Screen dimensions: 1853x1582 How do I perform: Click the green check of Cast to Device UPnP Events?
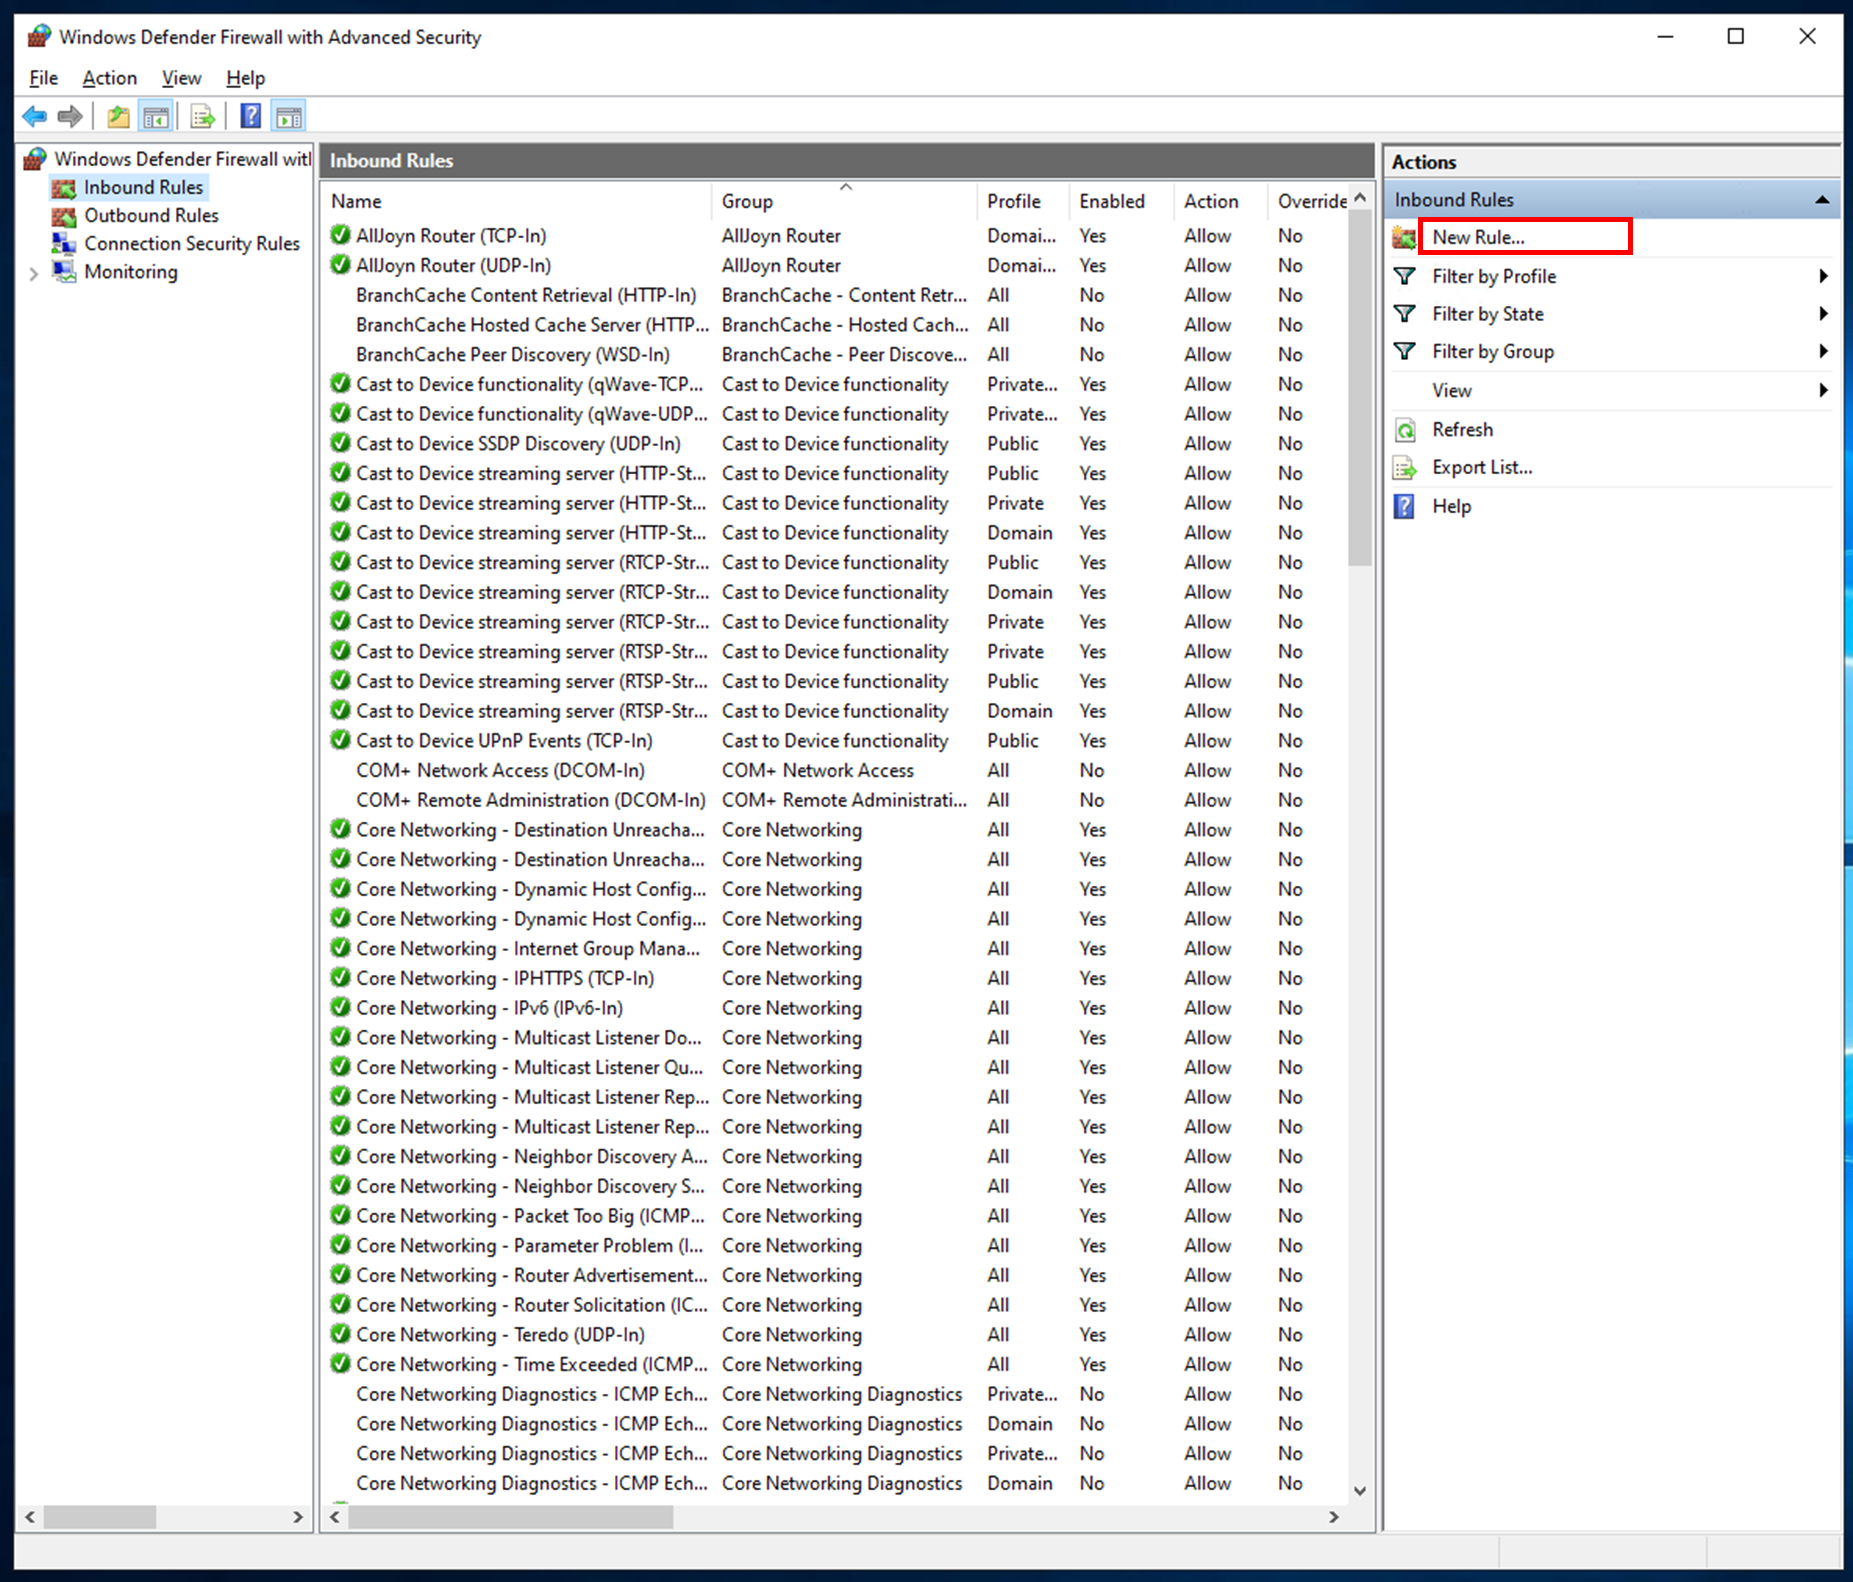(341, 741)
